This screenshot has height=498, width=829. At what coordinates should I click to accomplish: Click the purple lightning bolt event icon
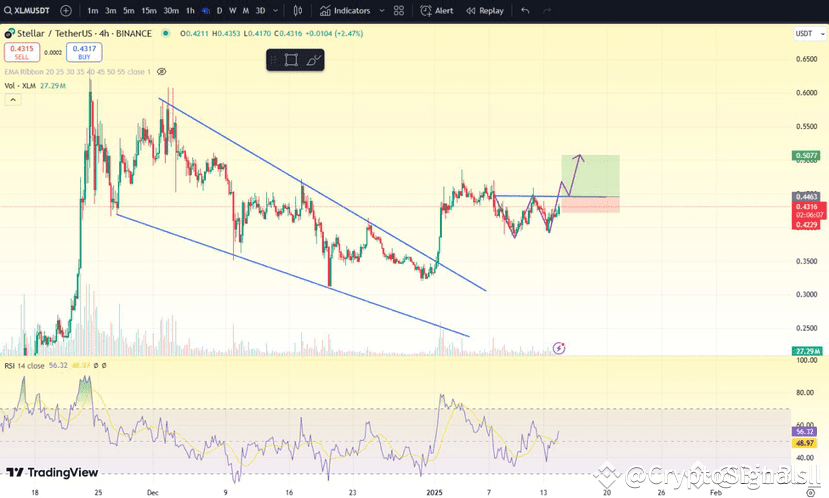coord(559,348)
